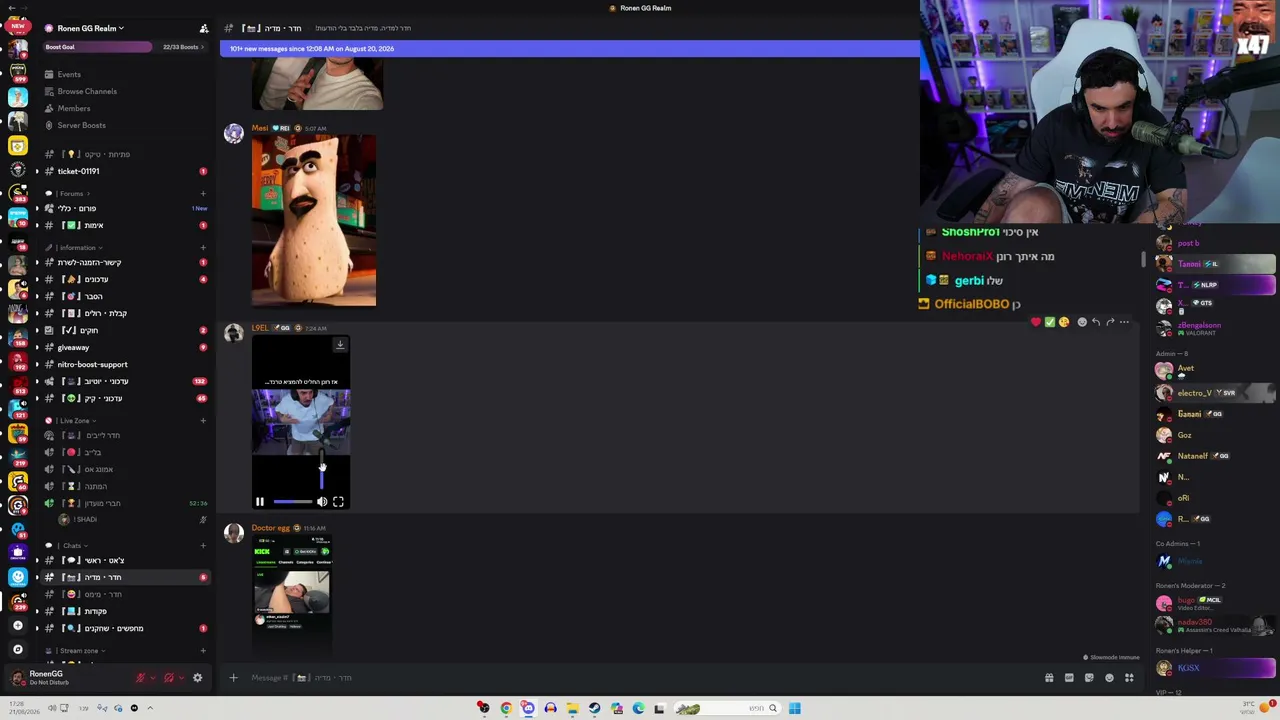The image size is (1280, 720).
Task: Add the heart reaction to L9EL's message
Action: (1035, 322)
